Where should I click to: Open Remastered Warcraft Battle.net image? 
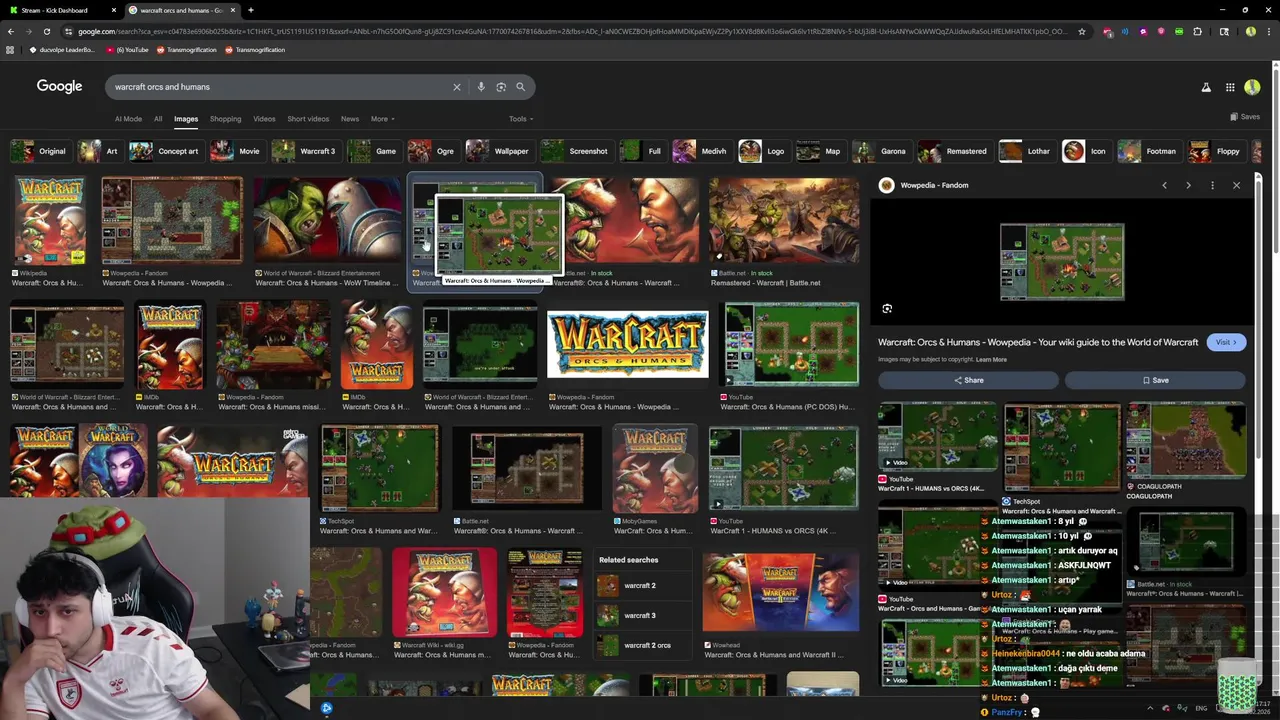(x=784, y=221)
